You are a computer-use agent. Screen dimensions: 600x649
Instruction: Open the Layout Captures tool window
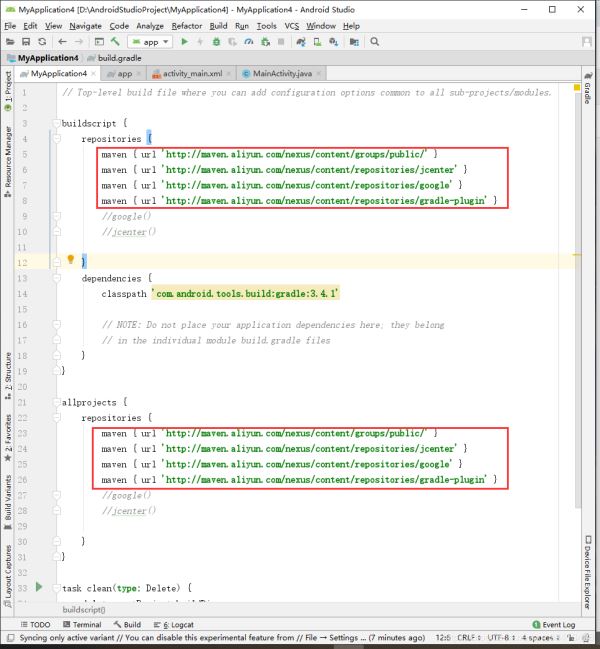tap(8, 576)
